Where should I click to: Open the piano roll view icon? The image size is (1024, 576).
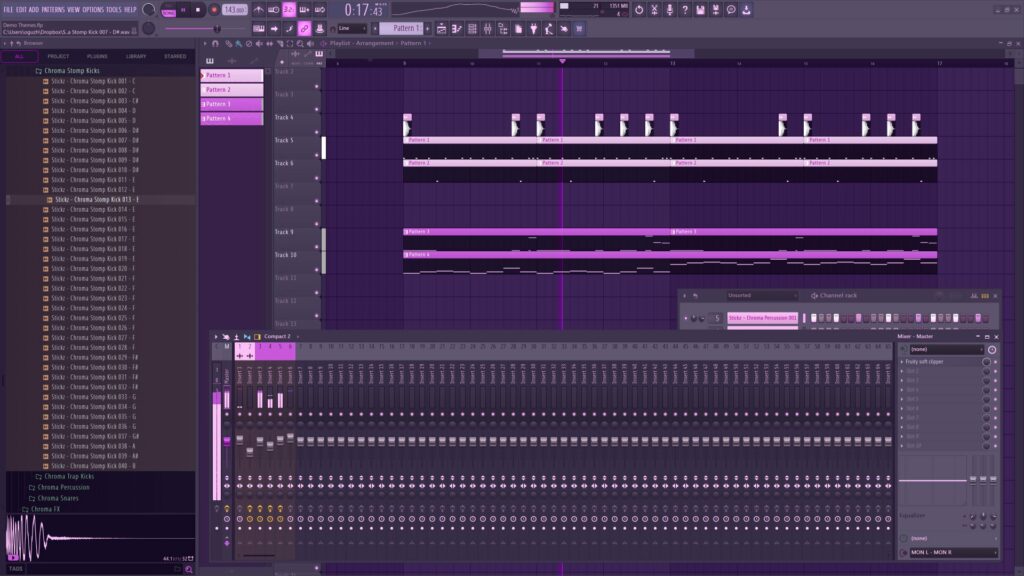point(456,29)
